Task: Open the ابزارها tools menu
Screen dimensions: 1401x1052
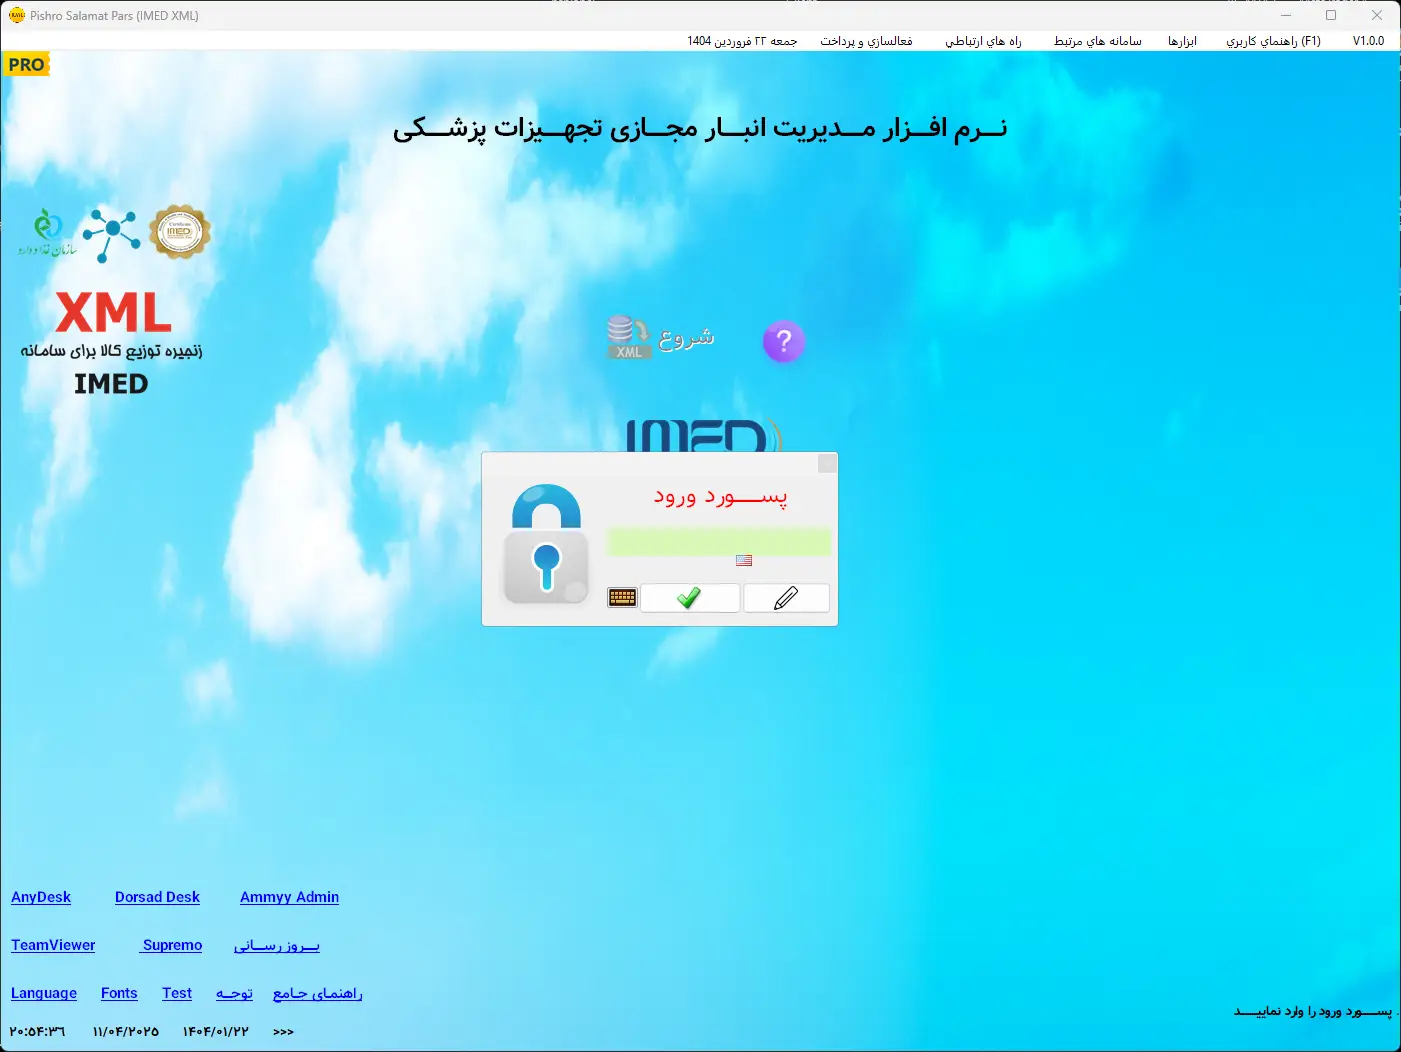Action: pyautogui.click(x=1182, y=41)
